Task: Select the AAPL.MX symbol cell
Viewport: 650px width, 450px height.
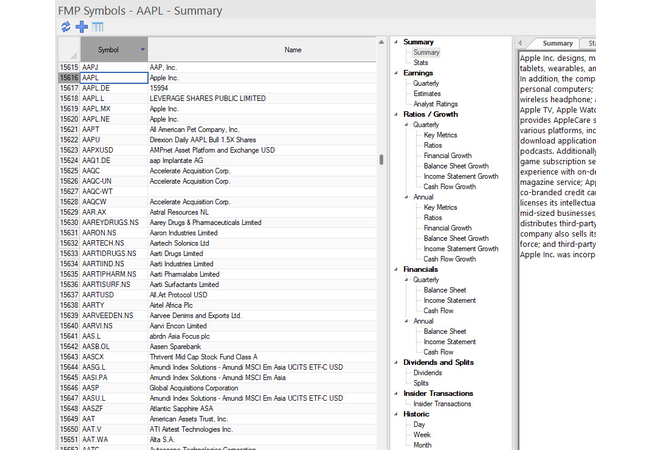Action: pos(114,109)
